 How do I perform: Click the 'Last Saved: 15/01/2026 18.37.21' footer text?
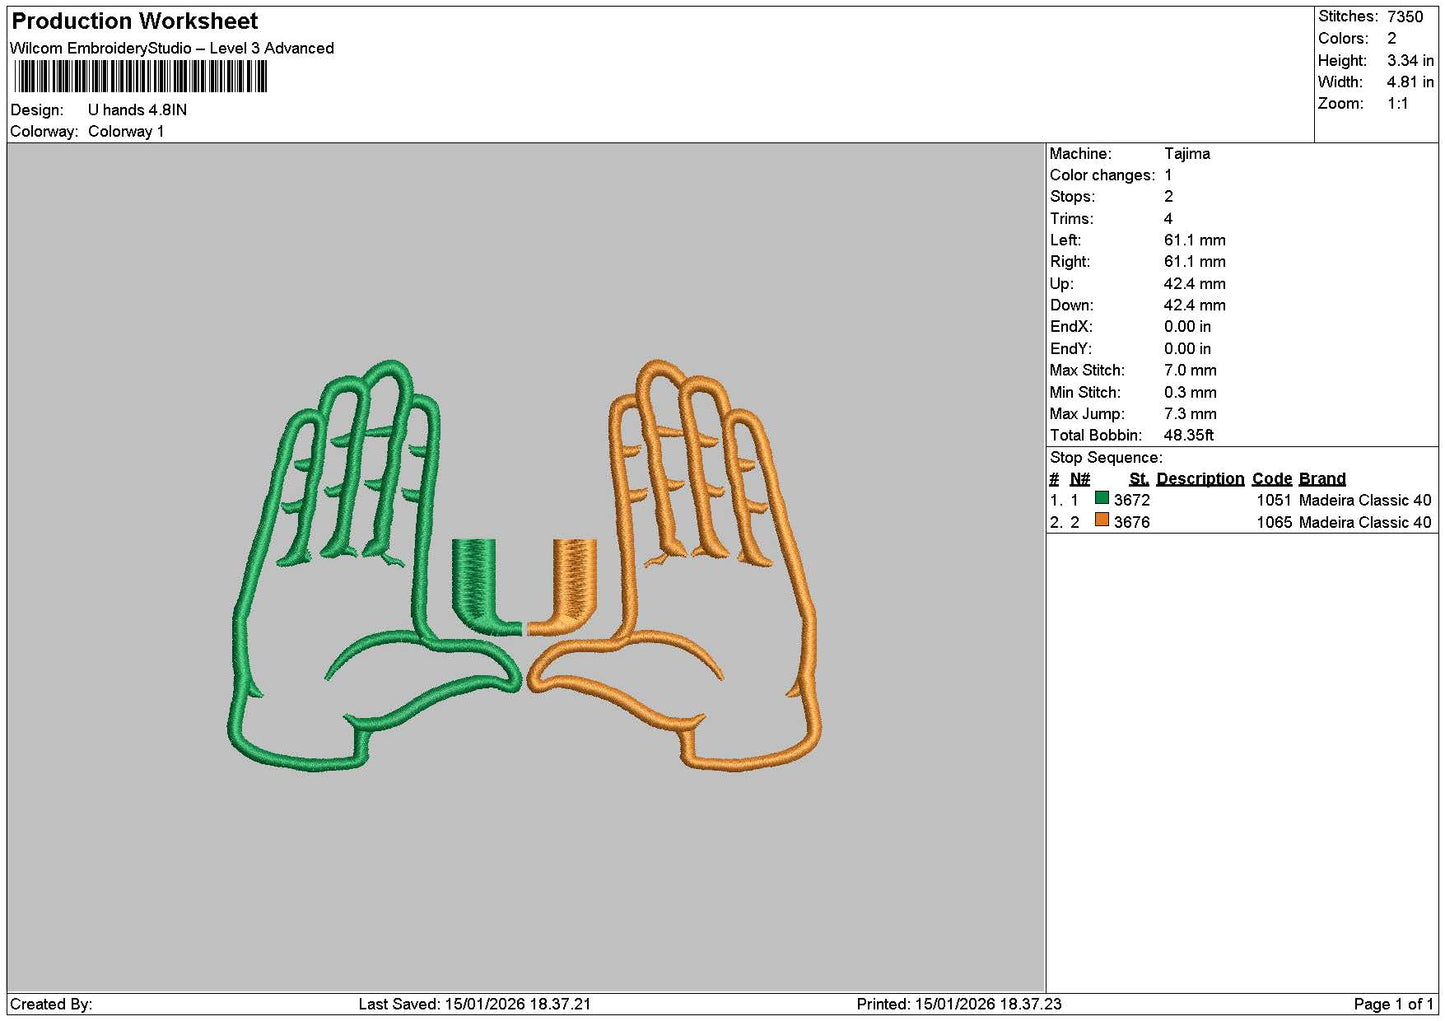475,1004
